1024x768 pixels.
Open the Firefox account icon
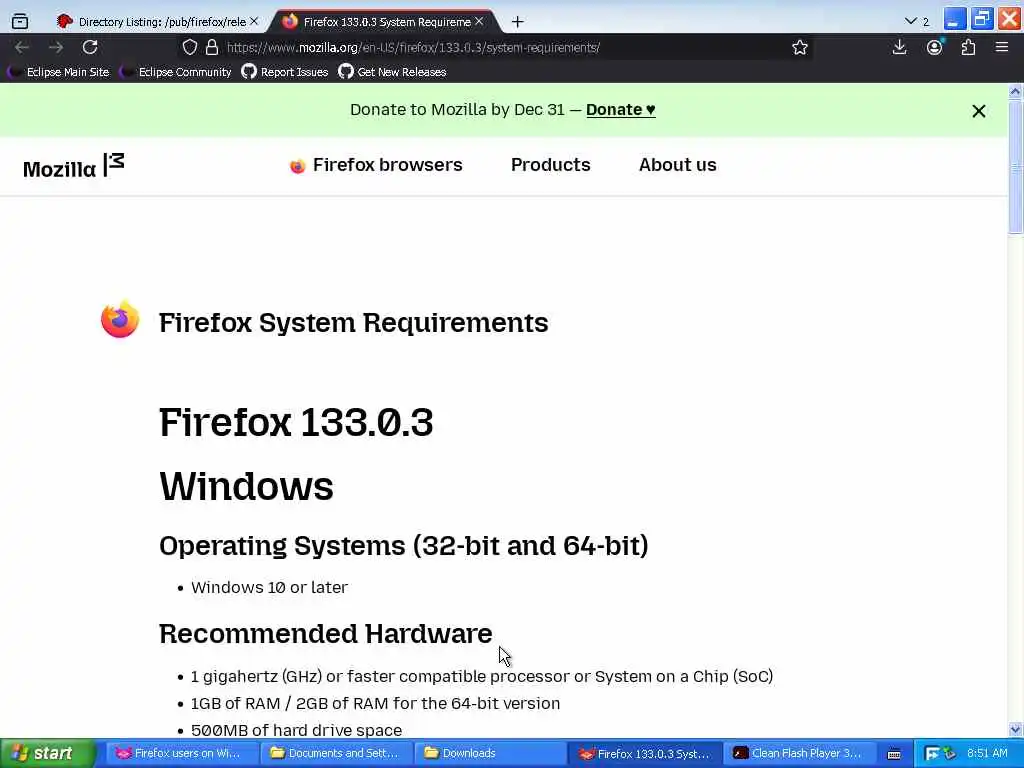935,47
